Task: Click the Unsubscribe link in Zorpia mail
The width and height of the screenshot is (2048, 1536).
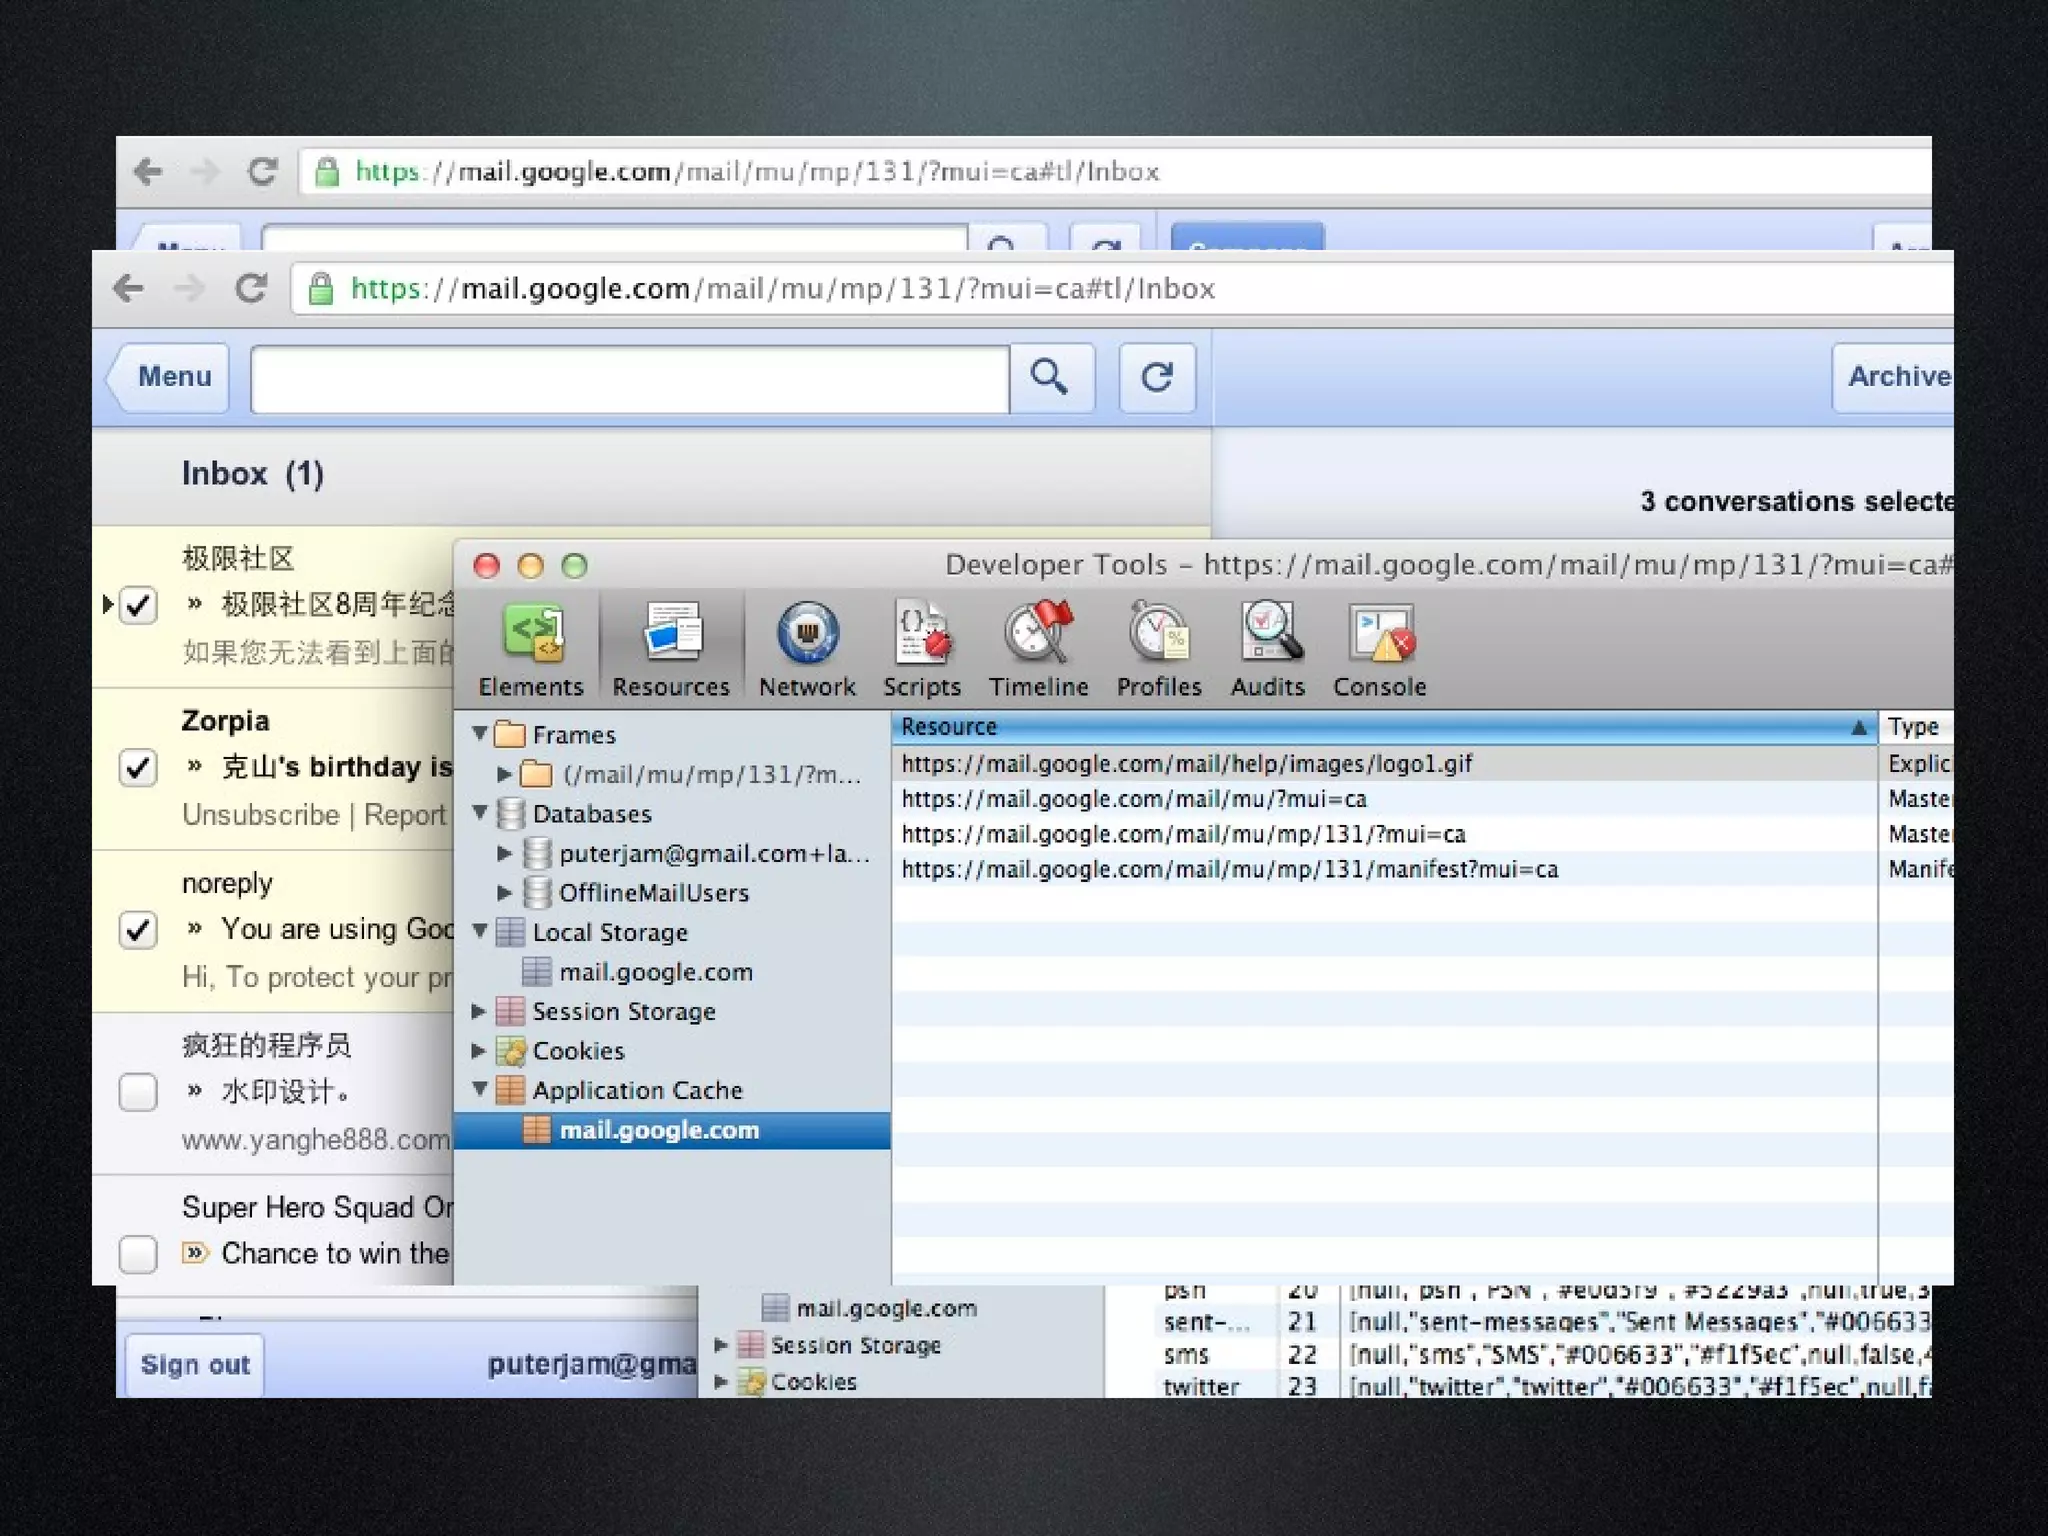Action: (261, 815)
